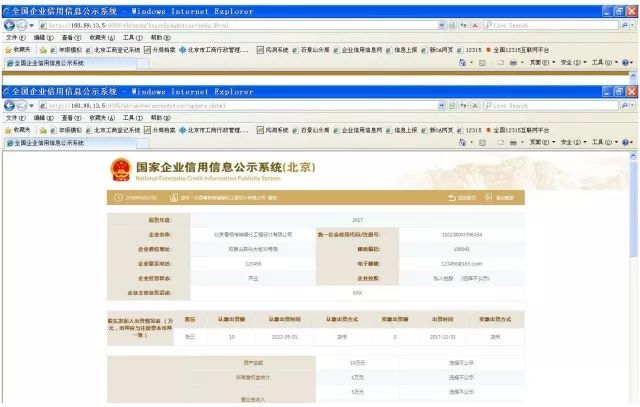The height and width of the screenshot is (407, 640).
Task: Open Home page icon in front window command bar
Action: coord(462,142)
